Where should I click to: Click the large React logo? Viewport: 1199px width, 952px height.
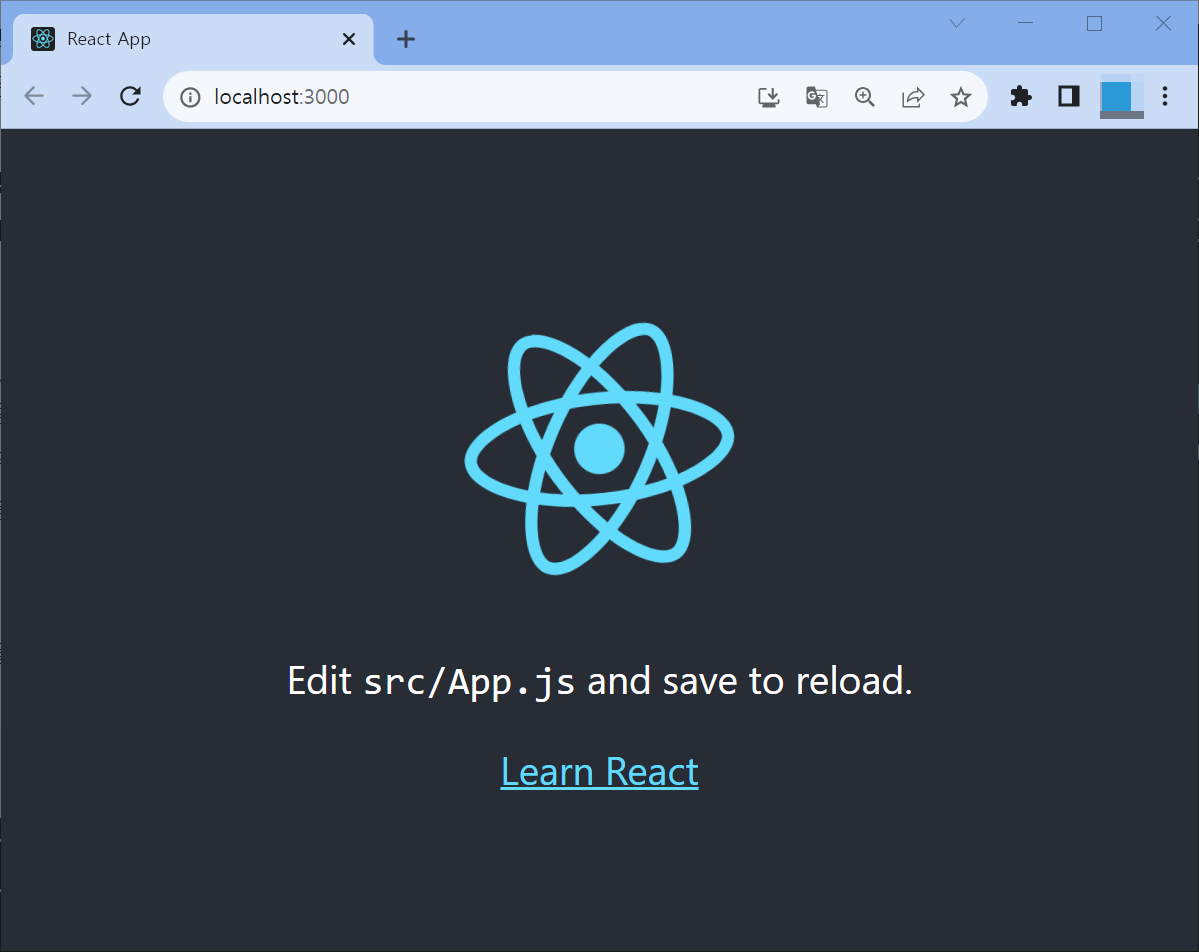click(600, 449)
